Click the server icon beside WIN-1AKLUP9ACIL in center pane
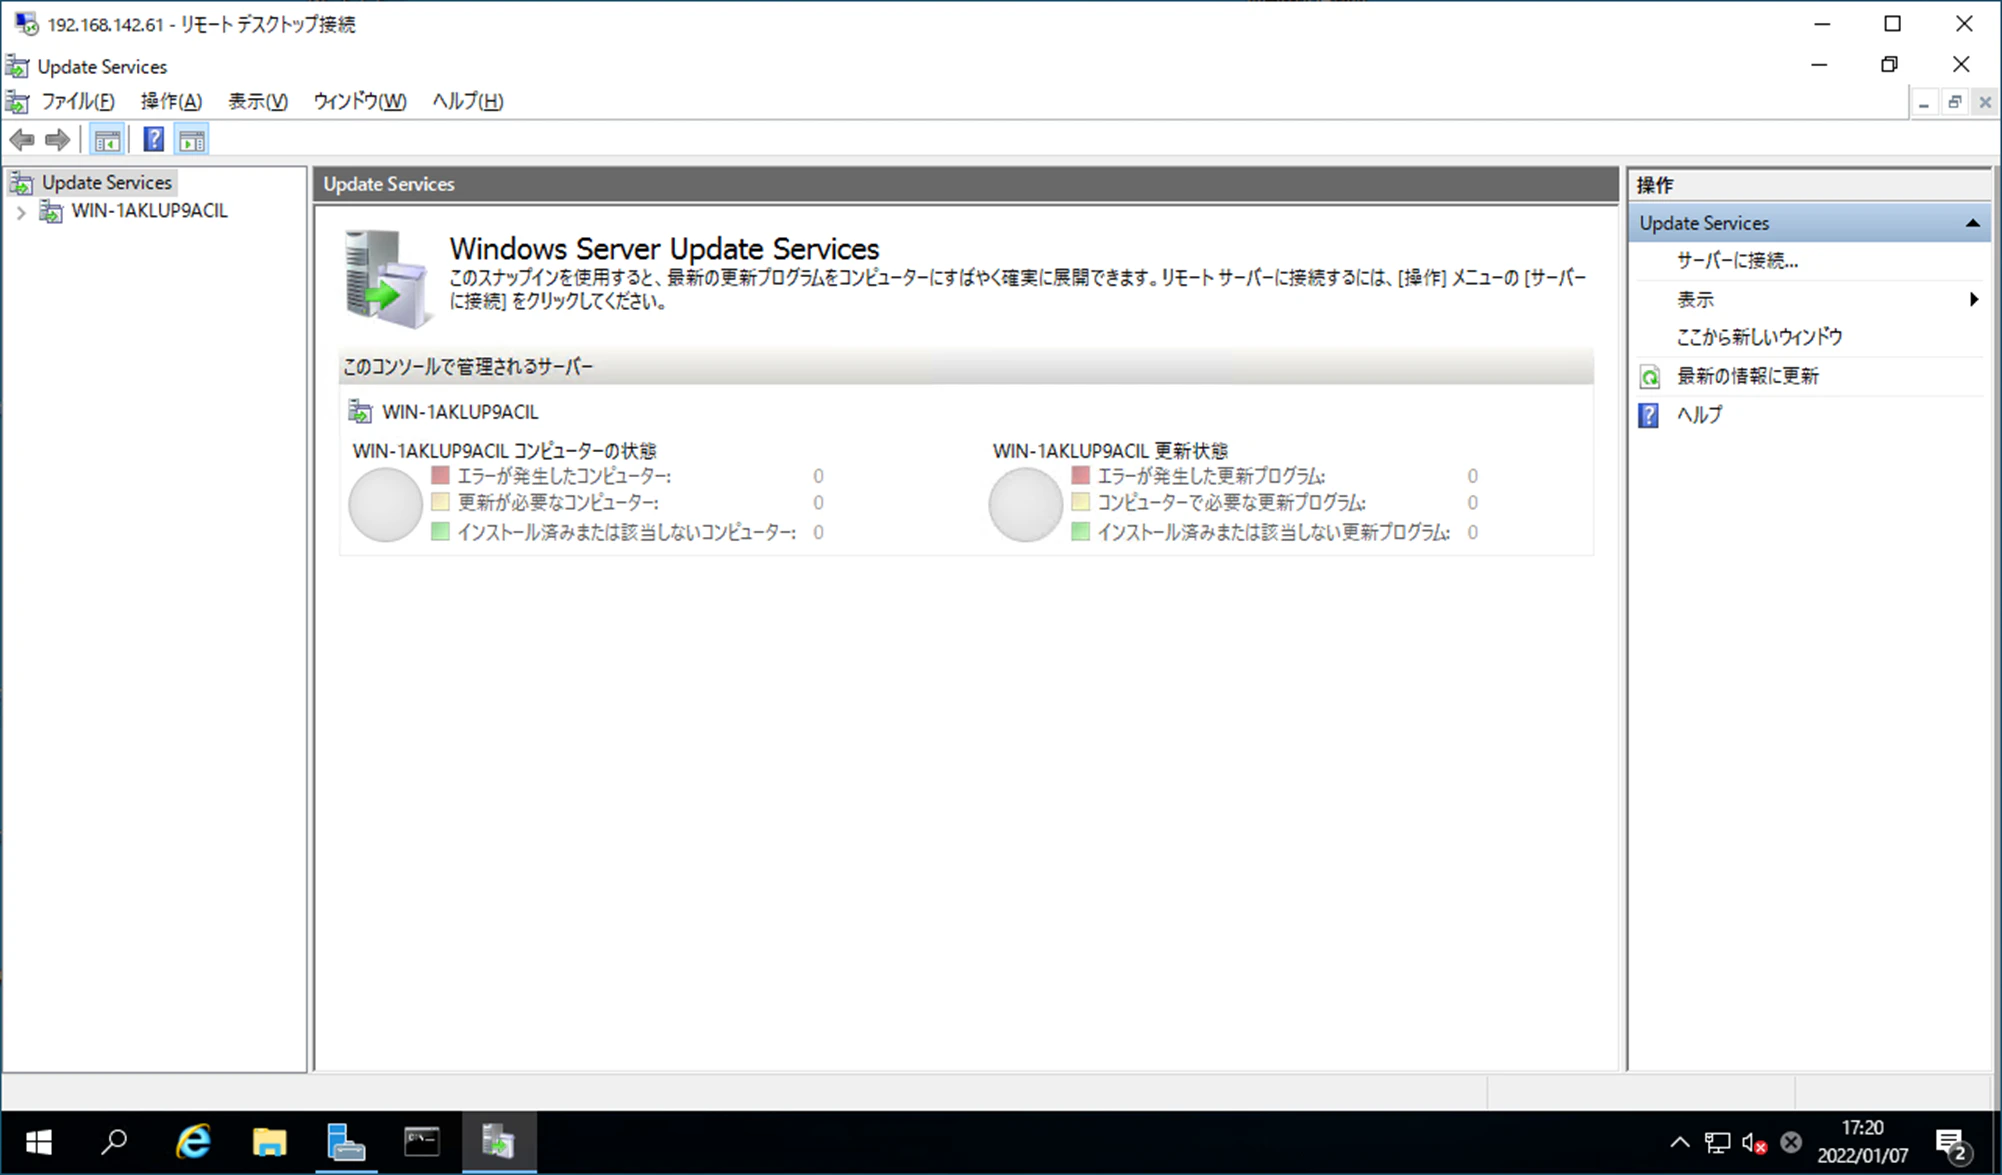The image size is (2002, 1175). (x=360, y=411)
